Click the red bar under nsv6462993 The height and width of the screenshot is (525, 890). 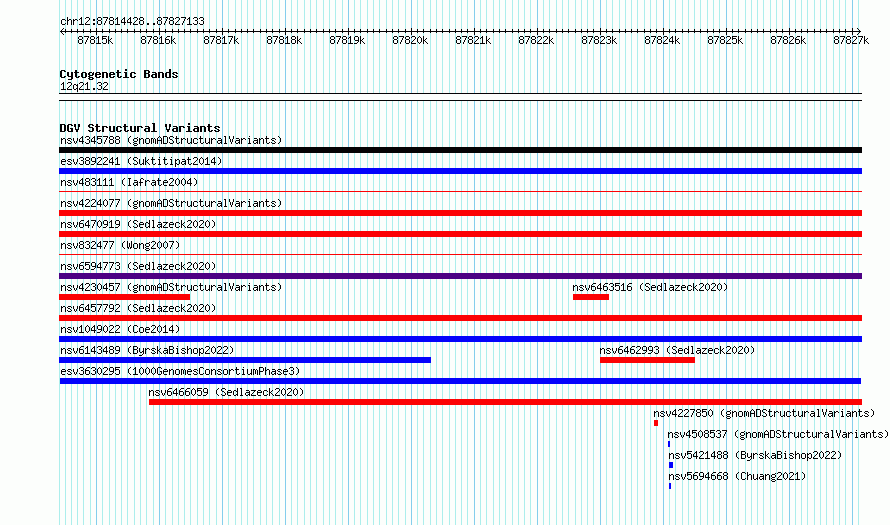648,360
